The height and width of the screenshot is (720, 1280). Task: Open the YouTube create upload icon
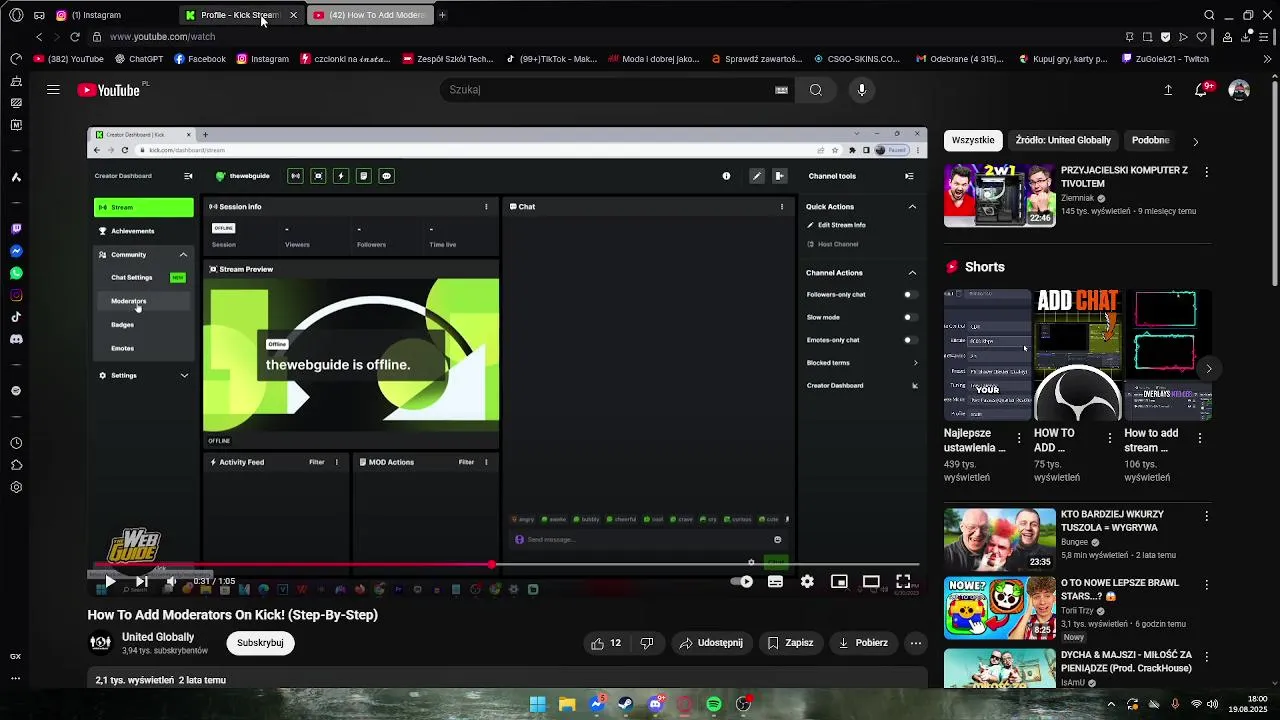1168,90
